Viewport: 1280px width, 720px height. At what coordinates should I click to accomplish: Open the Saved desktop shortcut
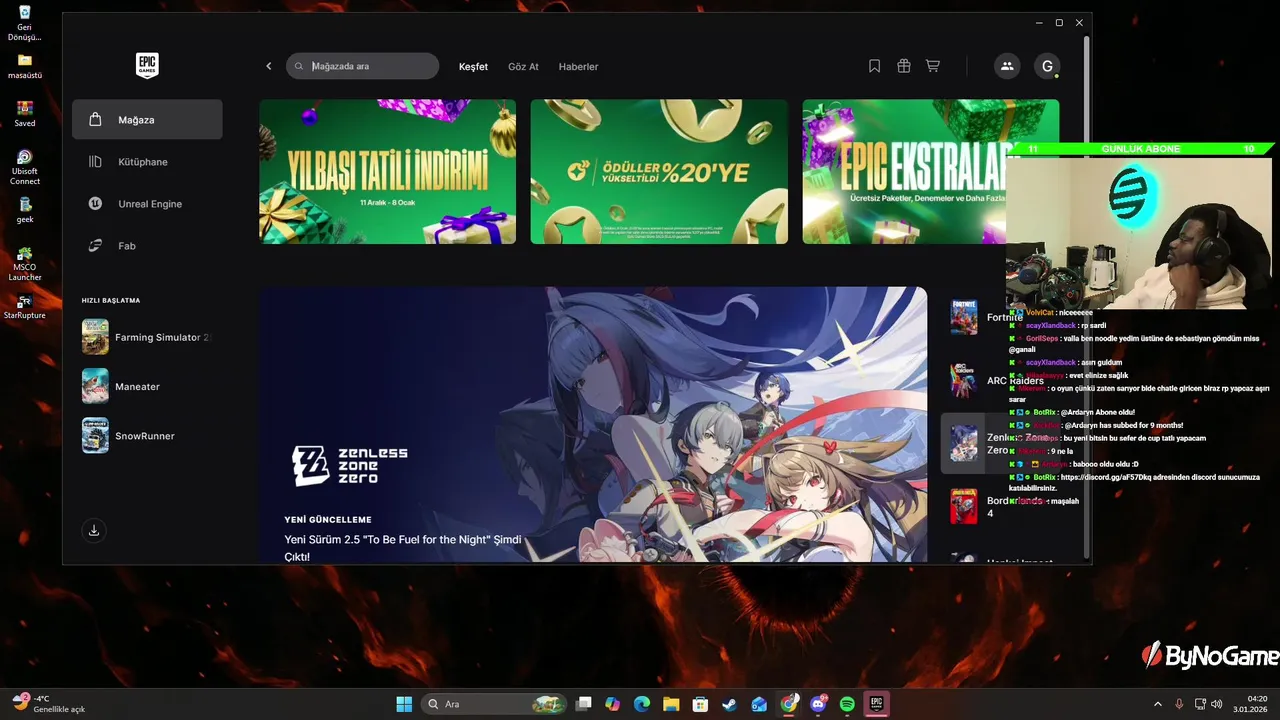pos(25,113)
